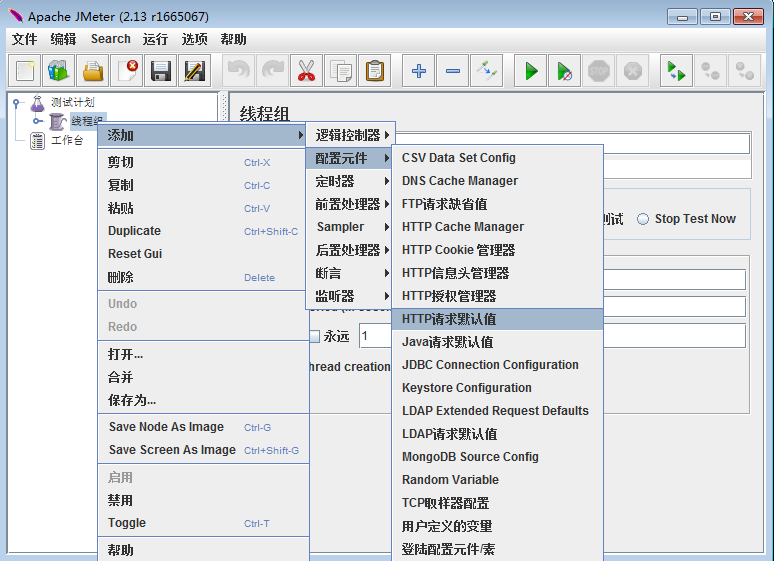Screen dimensions: 774x561
Task: Select the Stop Test Now radio button
Action: click(x=643, y=219)
